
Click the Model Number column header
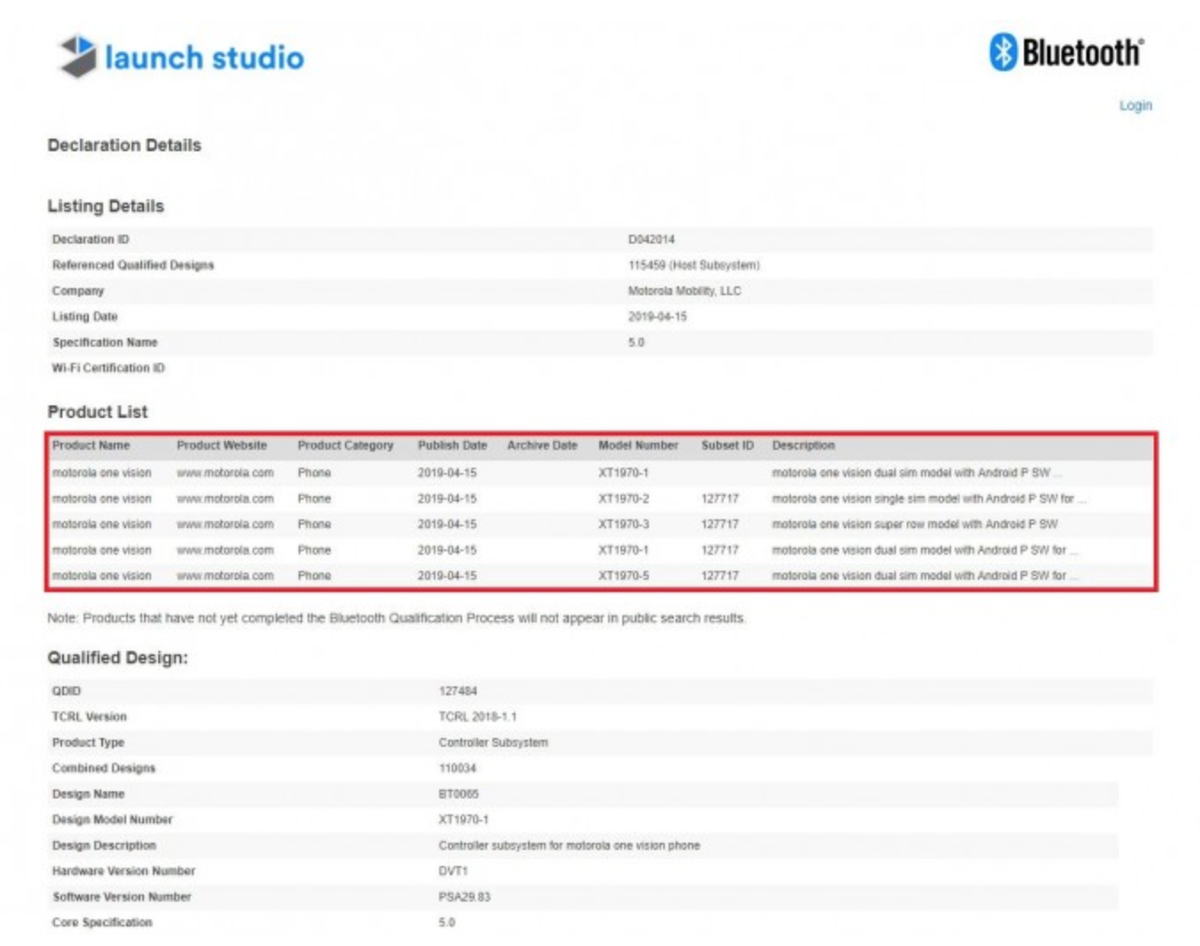(638, 446)
